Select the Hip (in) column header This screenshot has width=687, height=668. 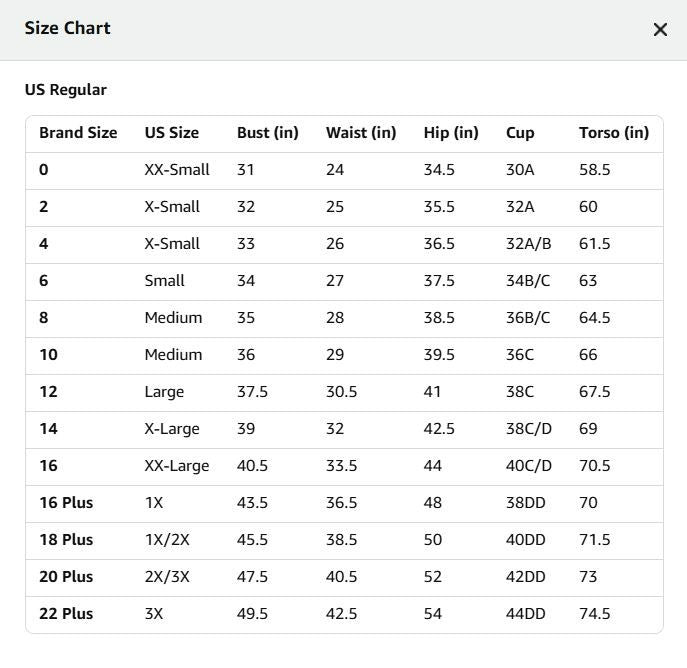click(451, 133)
